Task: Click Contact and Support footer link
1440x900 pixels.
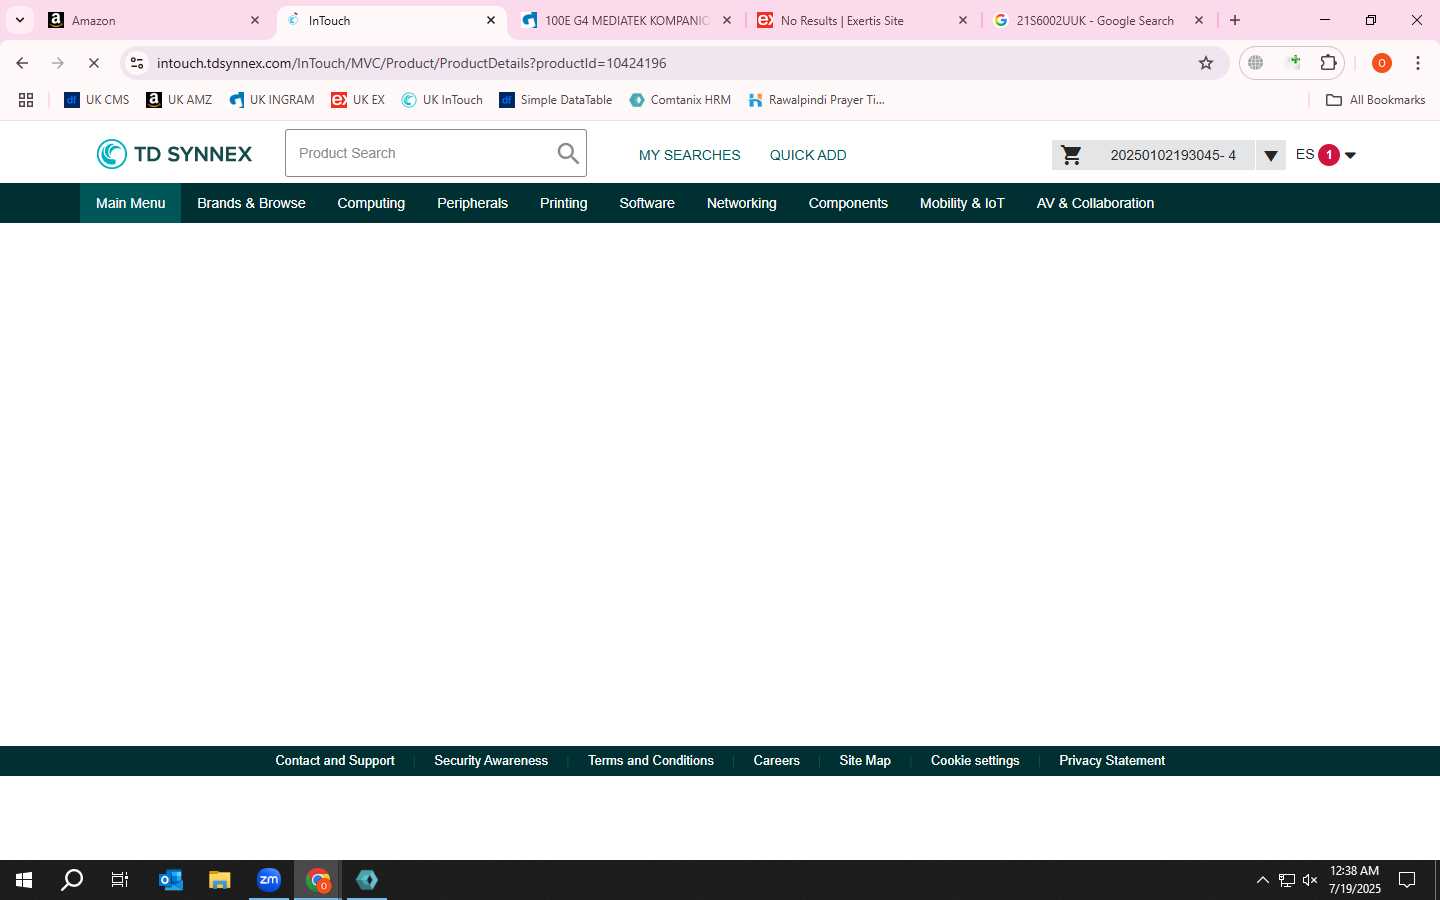Action: coord(335,761)
